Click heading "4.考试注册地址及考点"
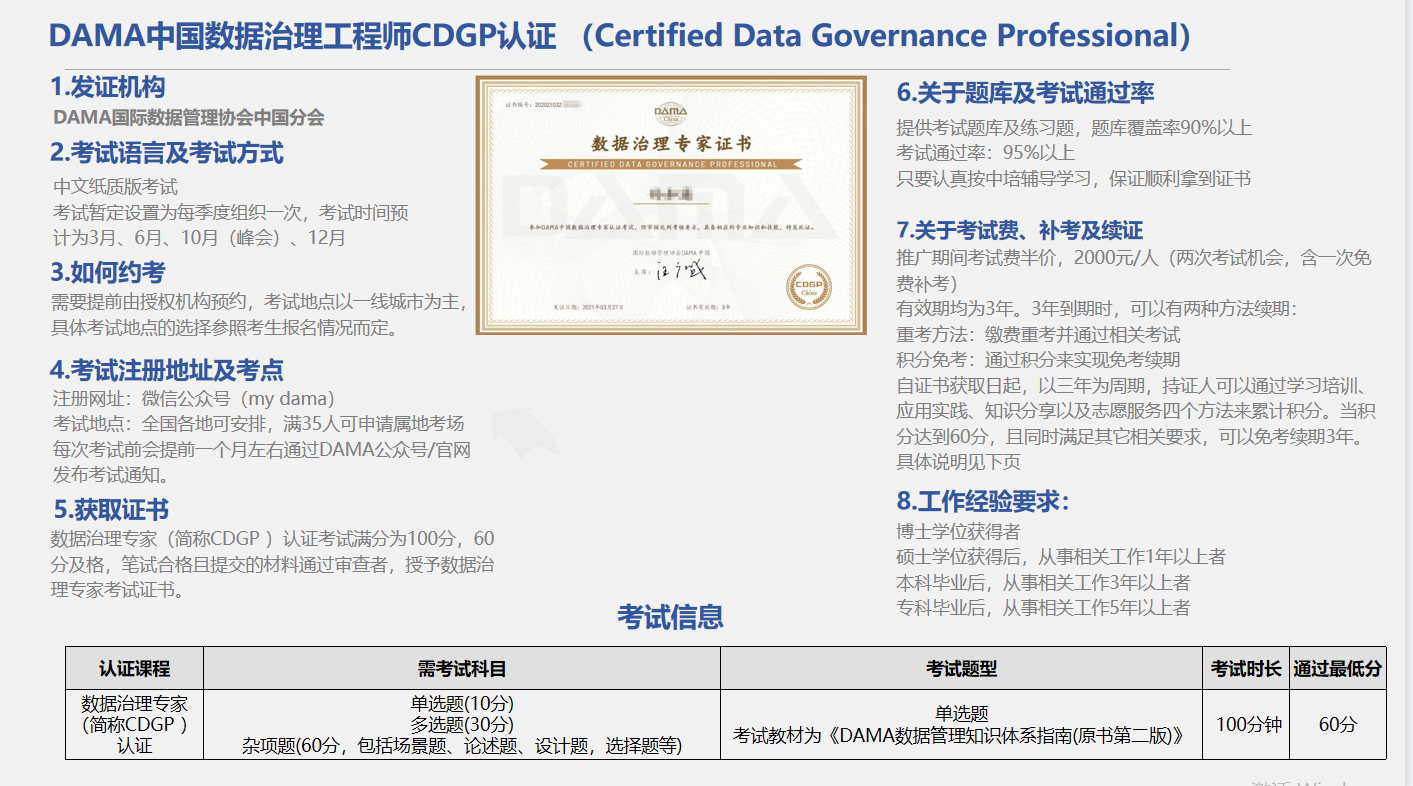 point(167,370)
